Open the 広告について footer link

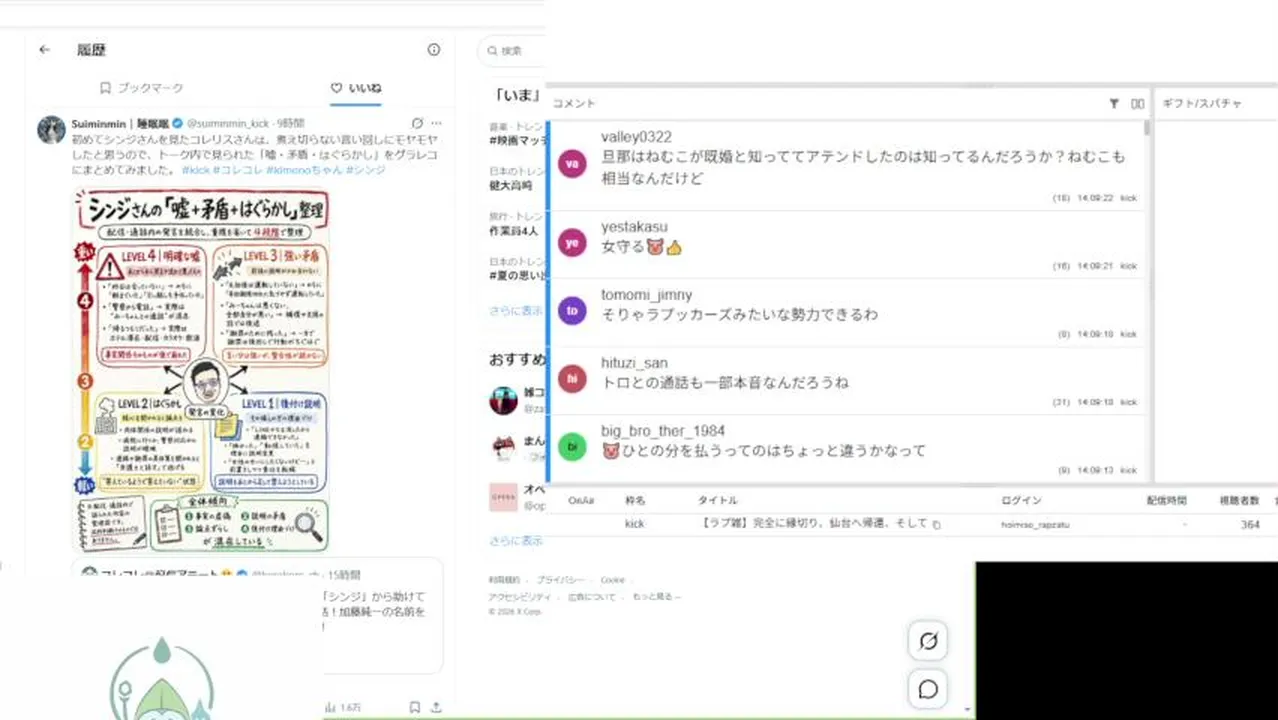tap(592, 597)
